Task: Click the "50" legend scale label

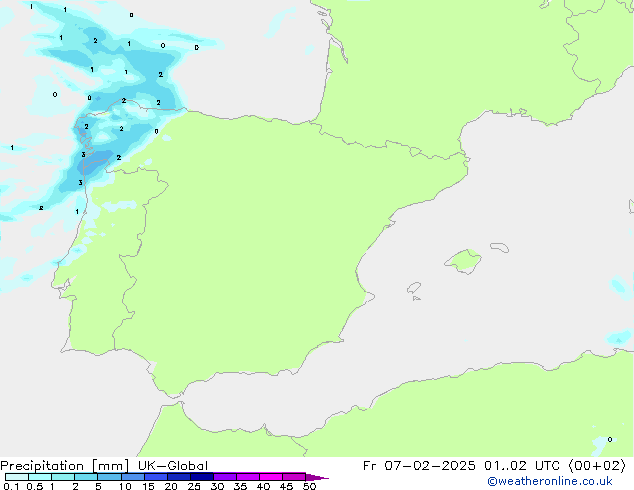Action: click(309, 486)
